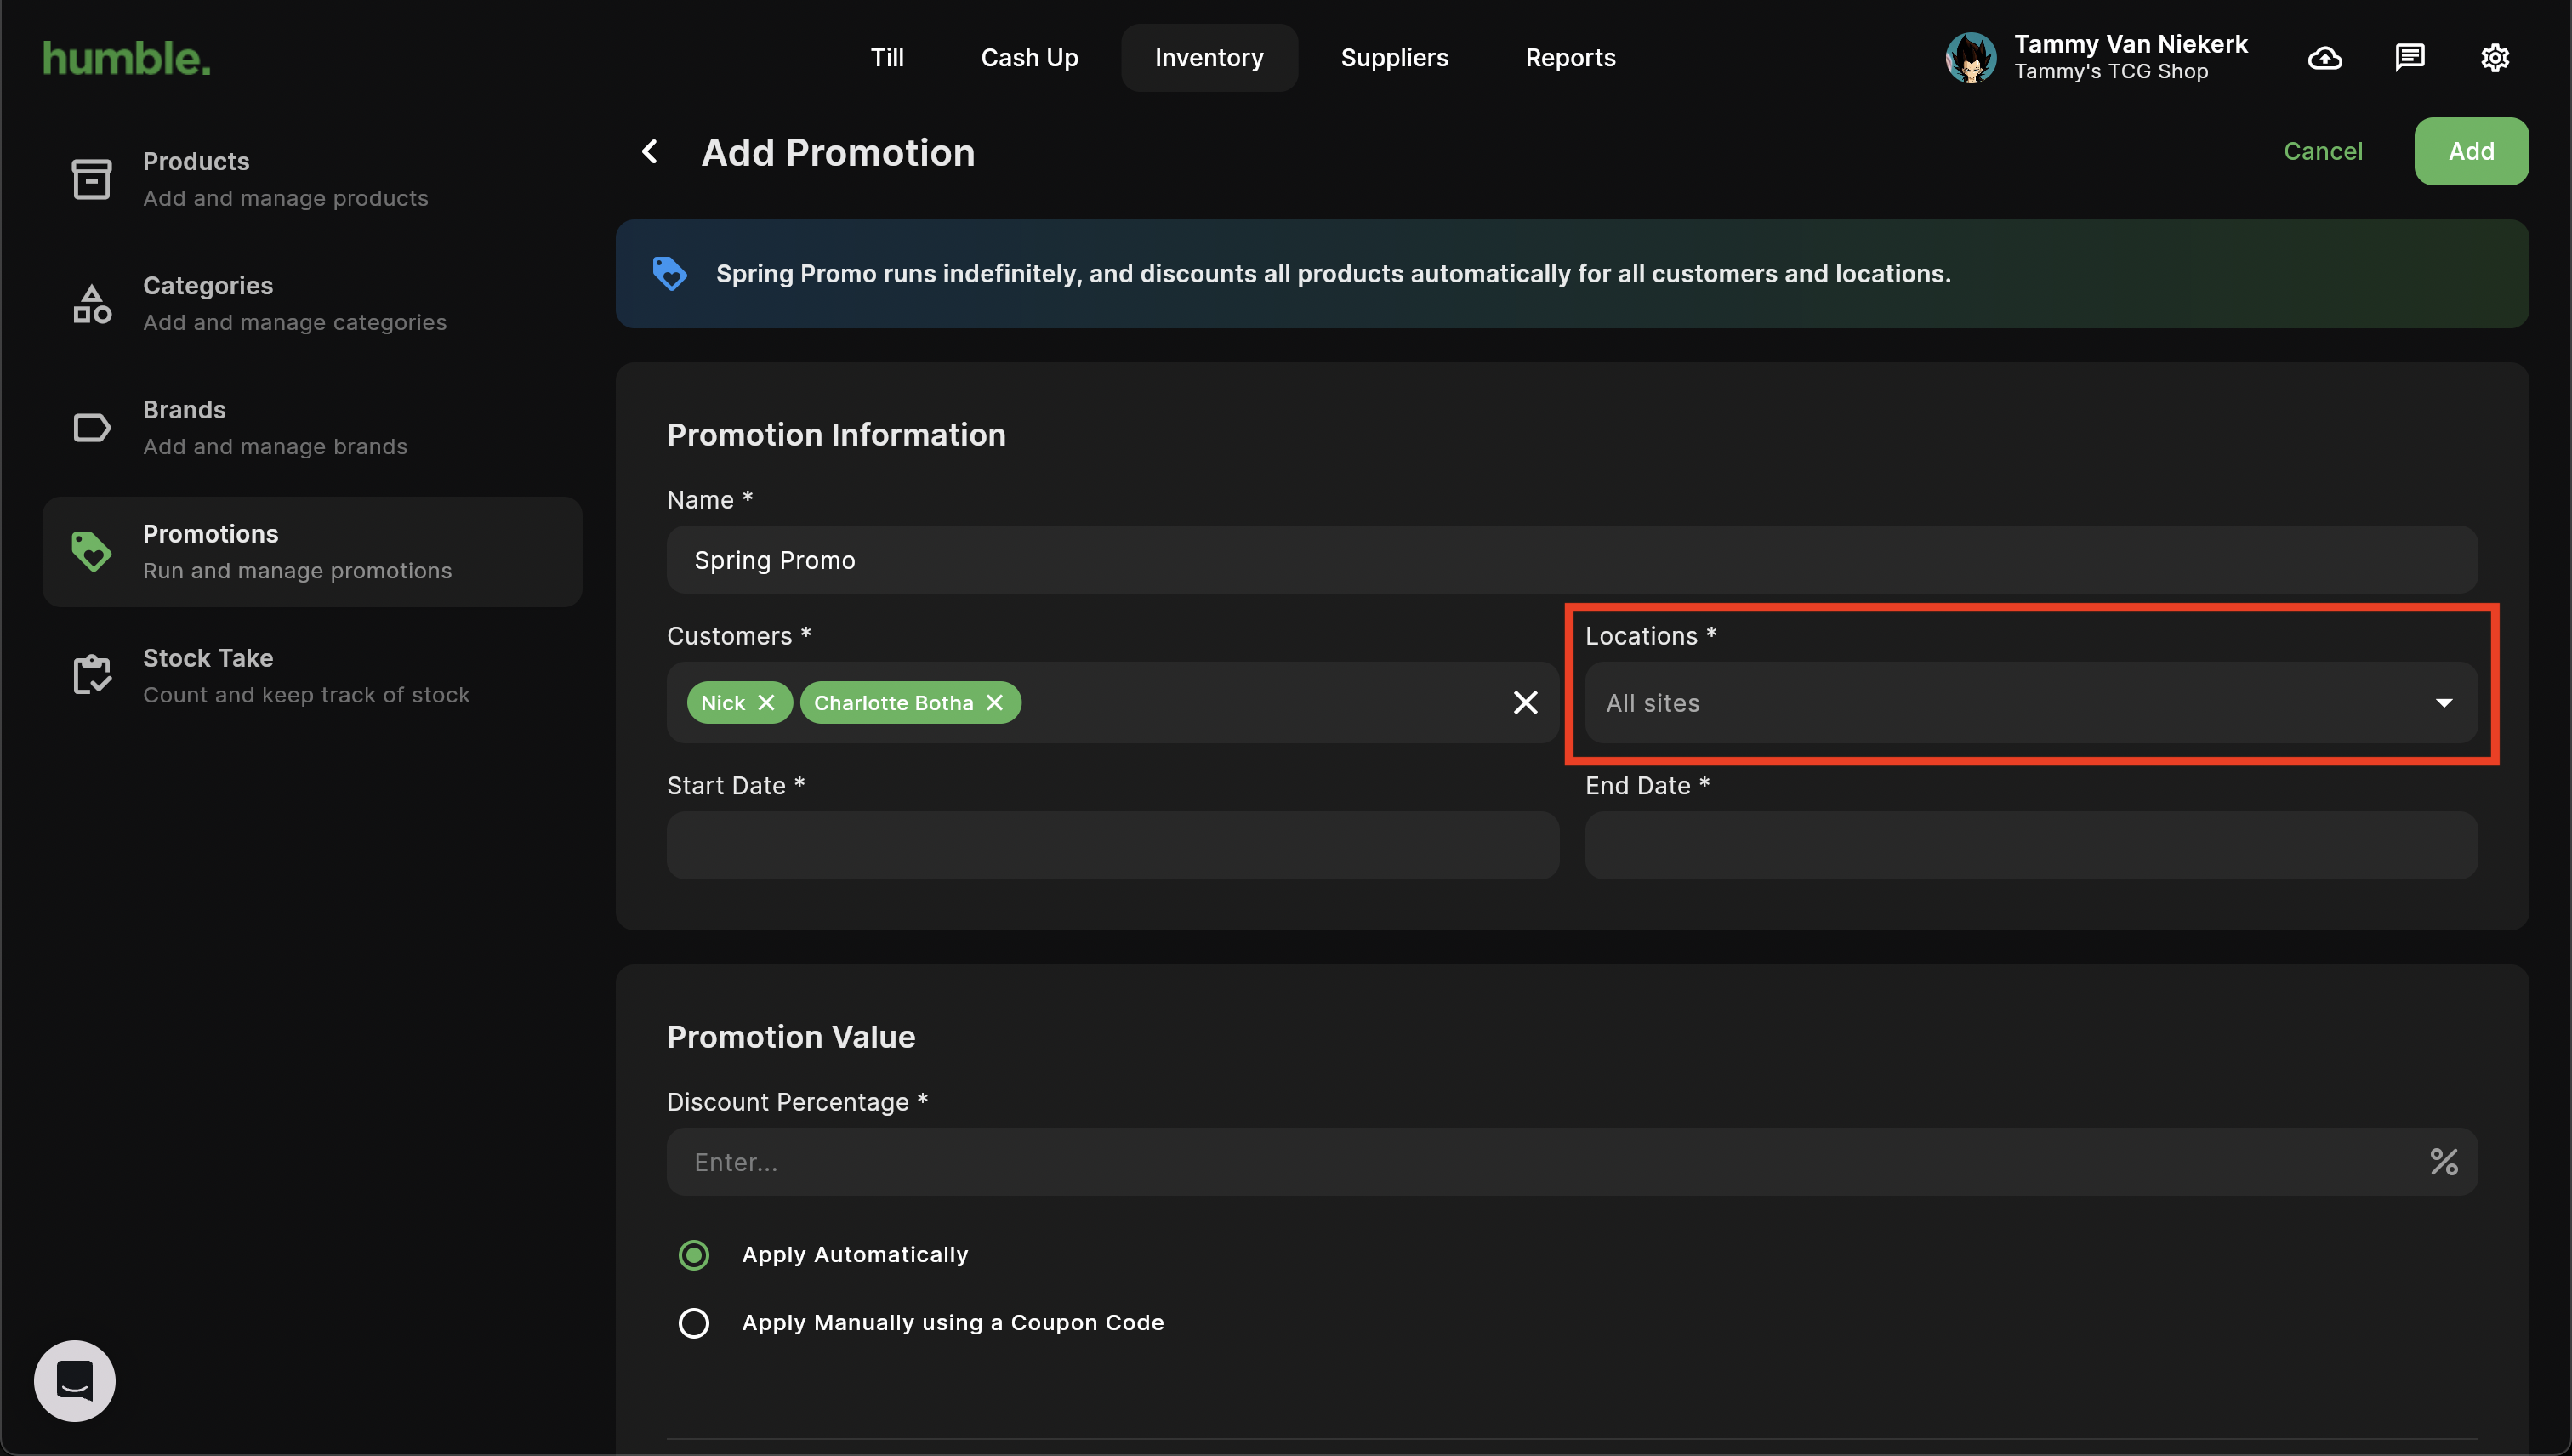The height and width of the screenshot is (1456, 2572).
Task: Select Apply Automatically option
Action: coord(694,1255)
